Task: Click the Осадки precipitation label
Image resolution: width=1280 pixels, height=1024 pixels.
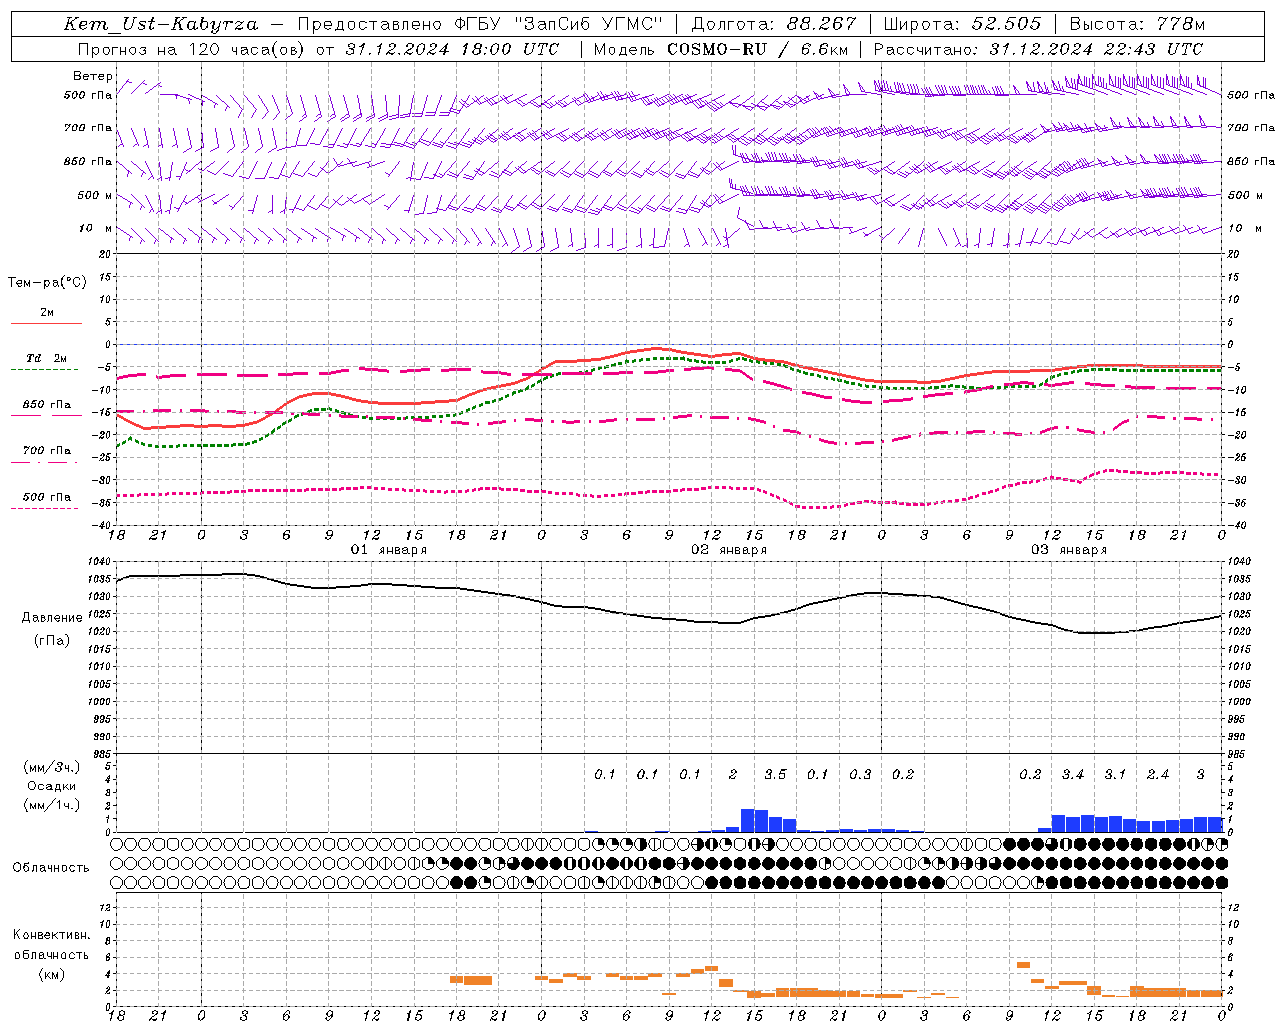Action: [x=52, y=786]
